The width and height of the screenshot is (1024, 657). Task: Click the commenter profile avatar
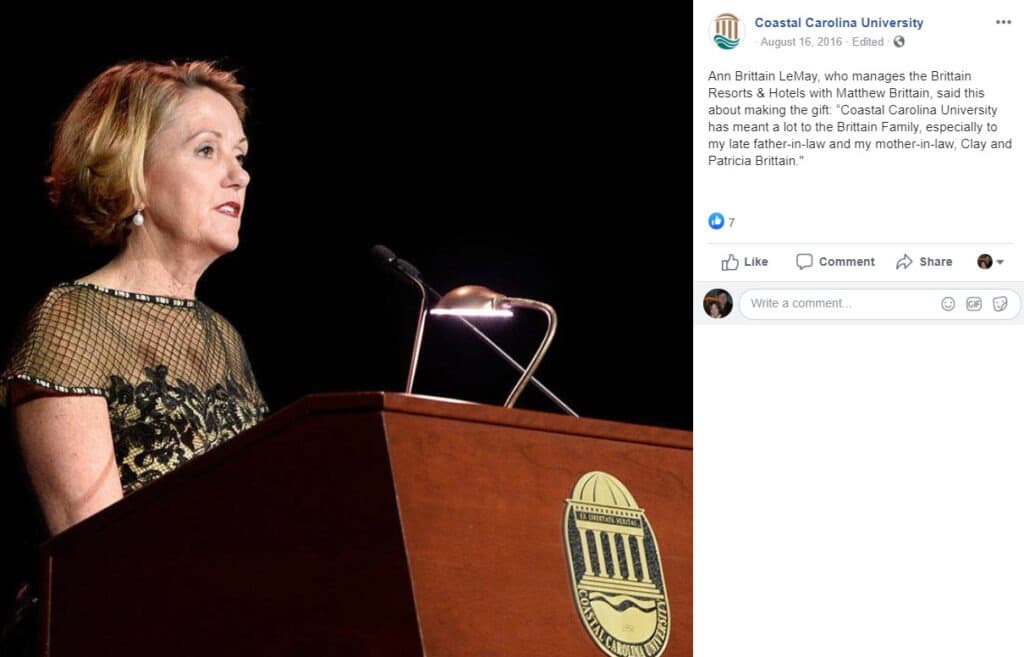(x=718, y=304)
